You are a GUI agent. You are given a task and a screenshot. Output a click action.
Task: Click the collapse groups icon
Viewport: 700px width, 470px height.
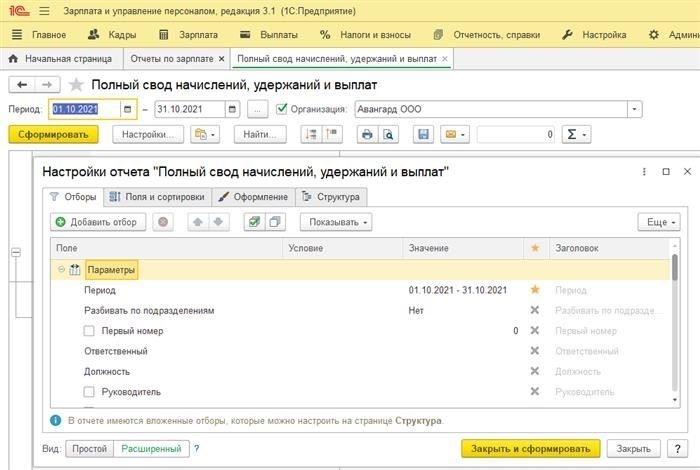332,134
